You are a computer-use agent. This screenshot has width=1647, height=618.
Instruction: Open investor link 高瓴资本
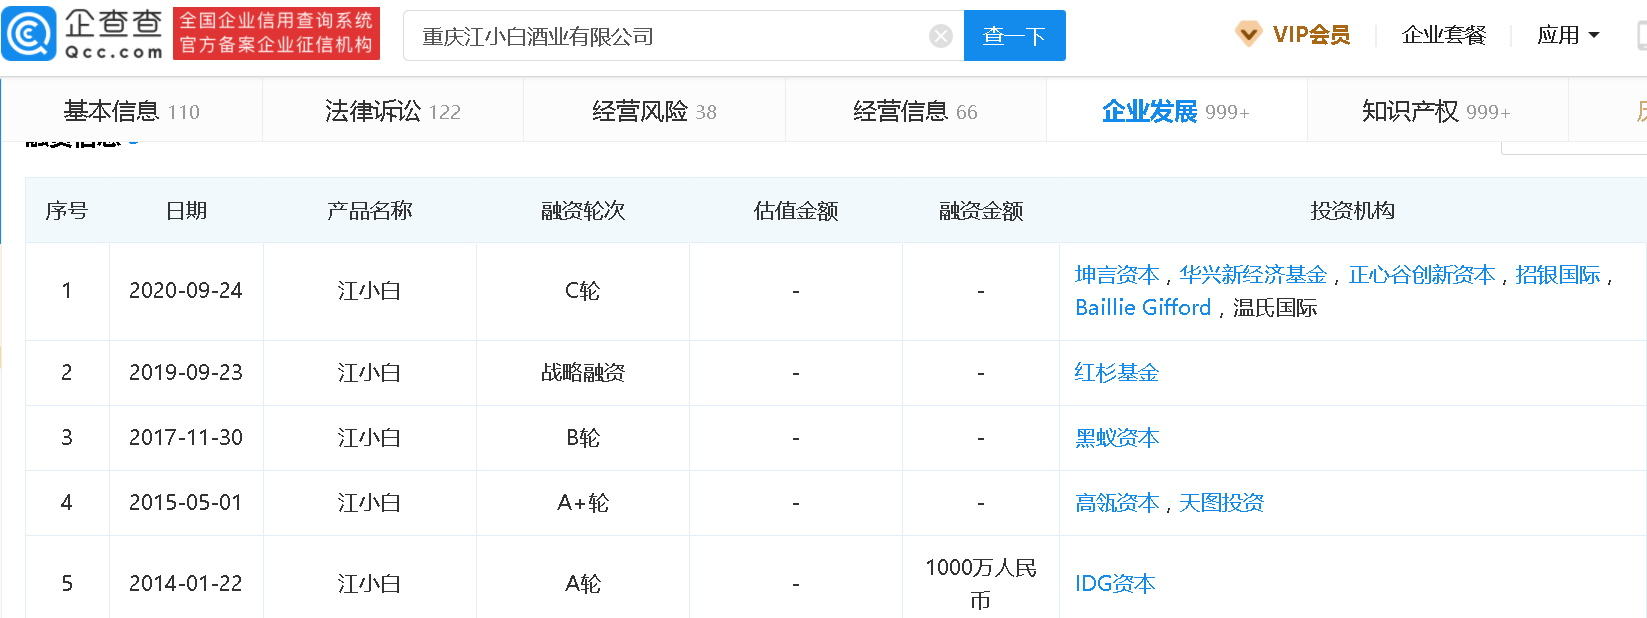click(x=1117, y=503)
